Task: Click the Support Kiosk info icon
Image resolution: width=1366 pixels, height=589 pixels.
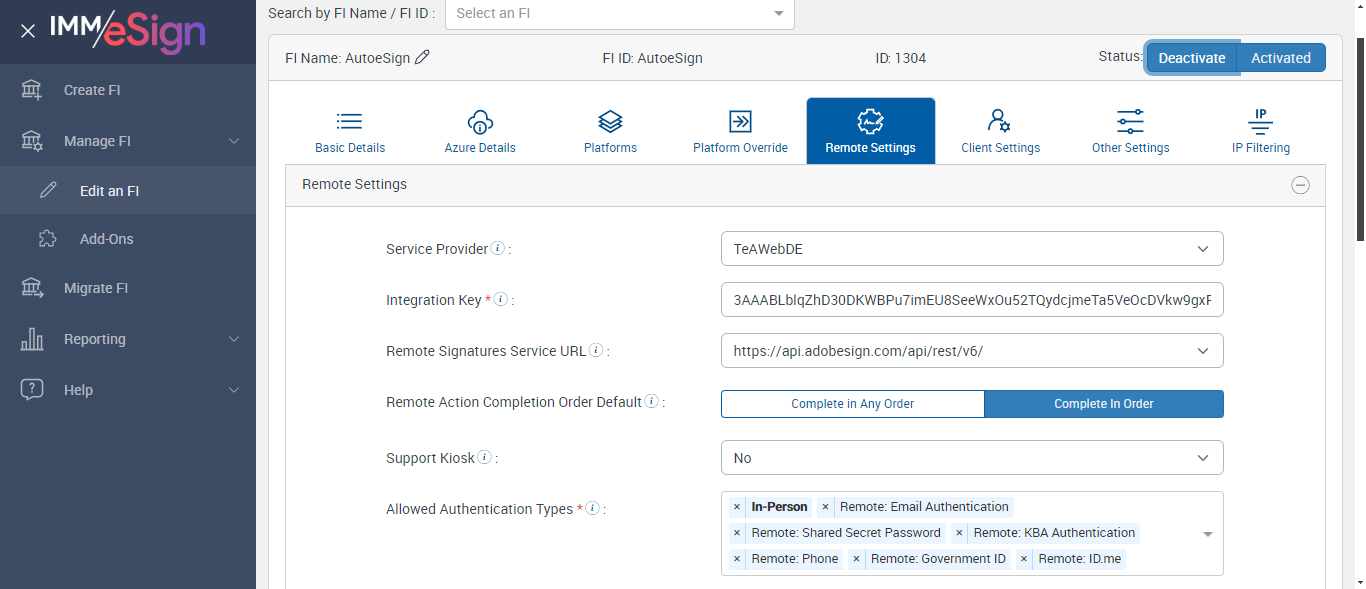Action: pyautogui.click(x=485, y=458)
